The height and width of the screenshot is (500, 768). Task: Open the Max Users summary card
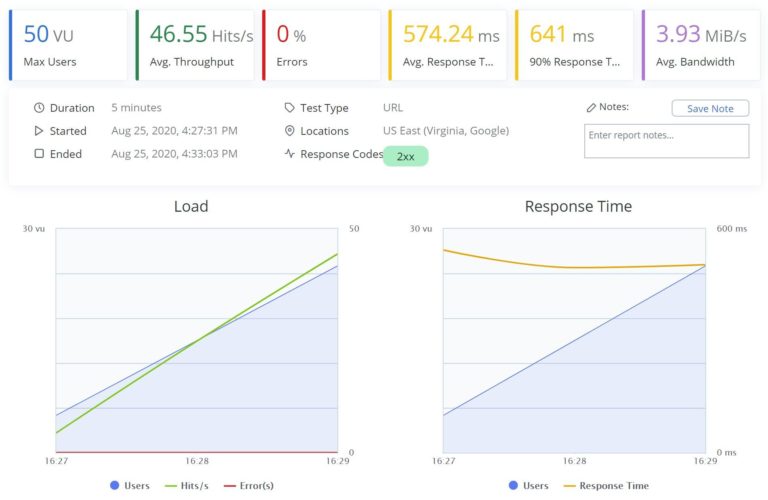coord(69,45)
